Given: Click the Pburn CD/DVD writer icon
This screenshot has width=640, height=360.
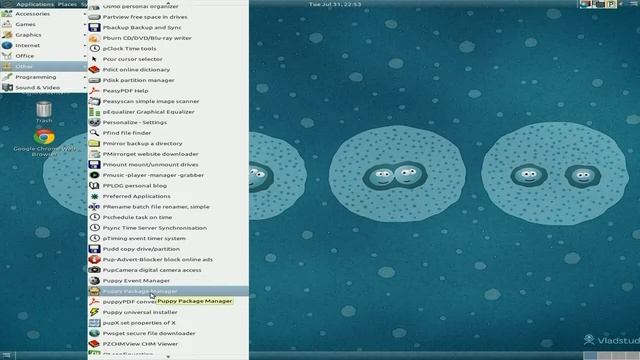Looking at the screenshot, I should pos(94,38).
